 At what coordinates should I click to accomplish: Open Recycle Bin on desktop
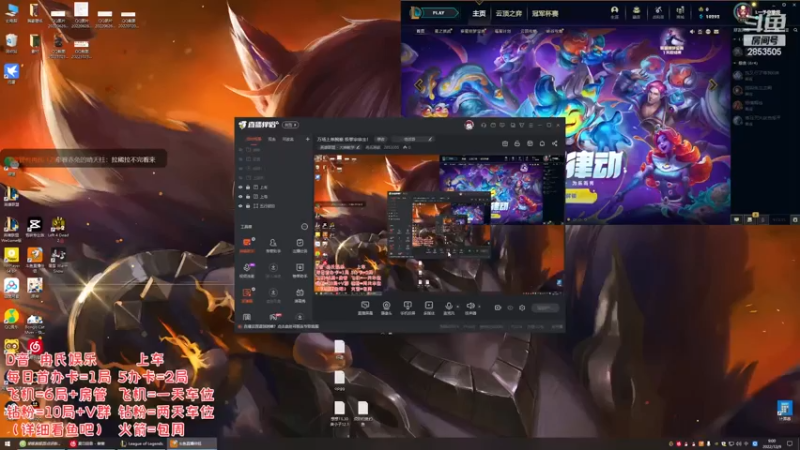coord(11,42)
